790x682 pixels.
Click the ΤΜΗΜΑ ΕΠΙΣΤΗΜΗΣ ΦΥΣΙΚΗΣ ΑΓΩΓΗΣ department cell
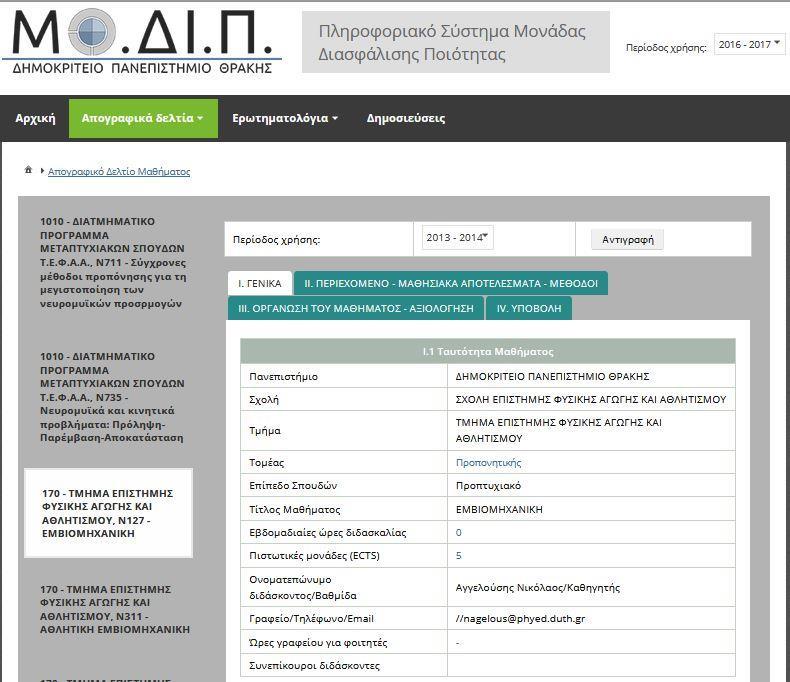591,431
